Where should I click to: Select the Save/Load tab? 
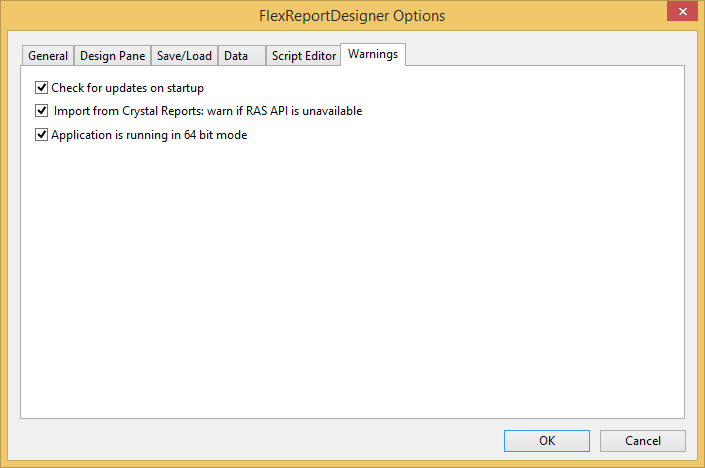[x=184, y=56]
